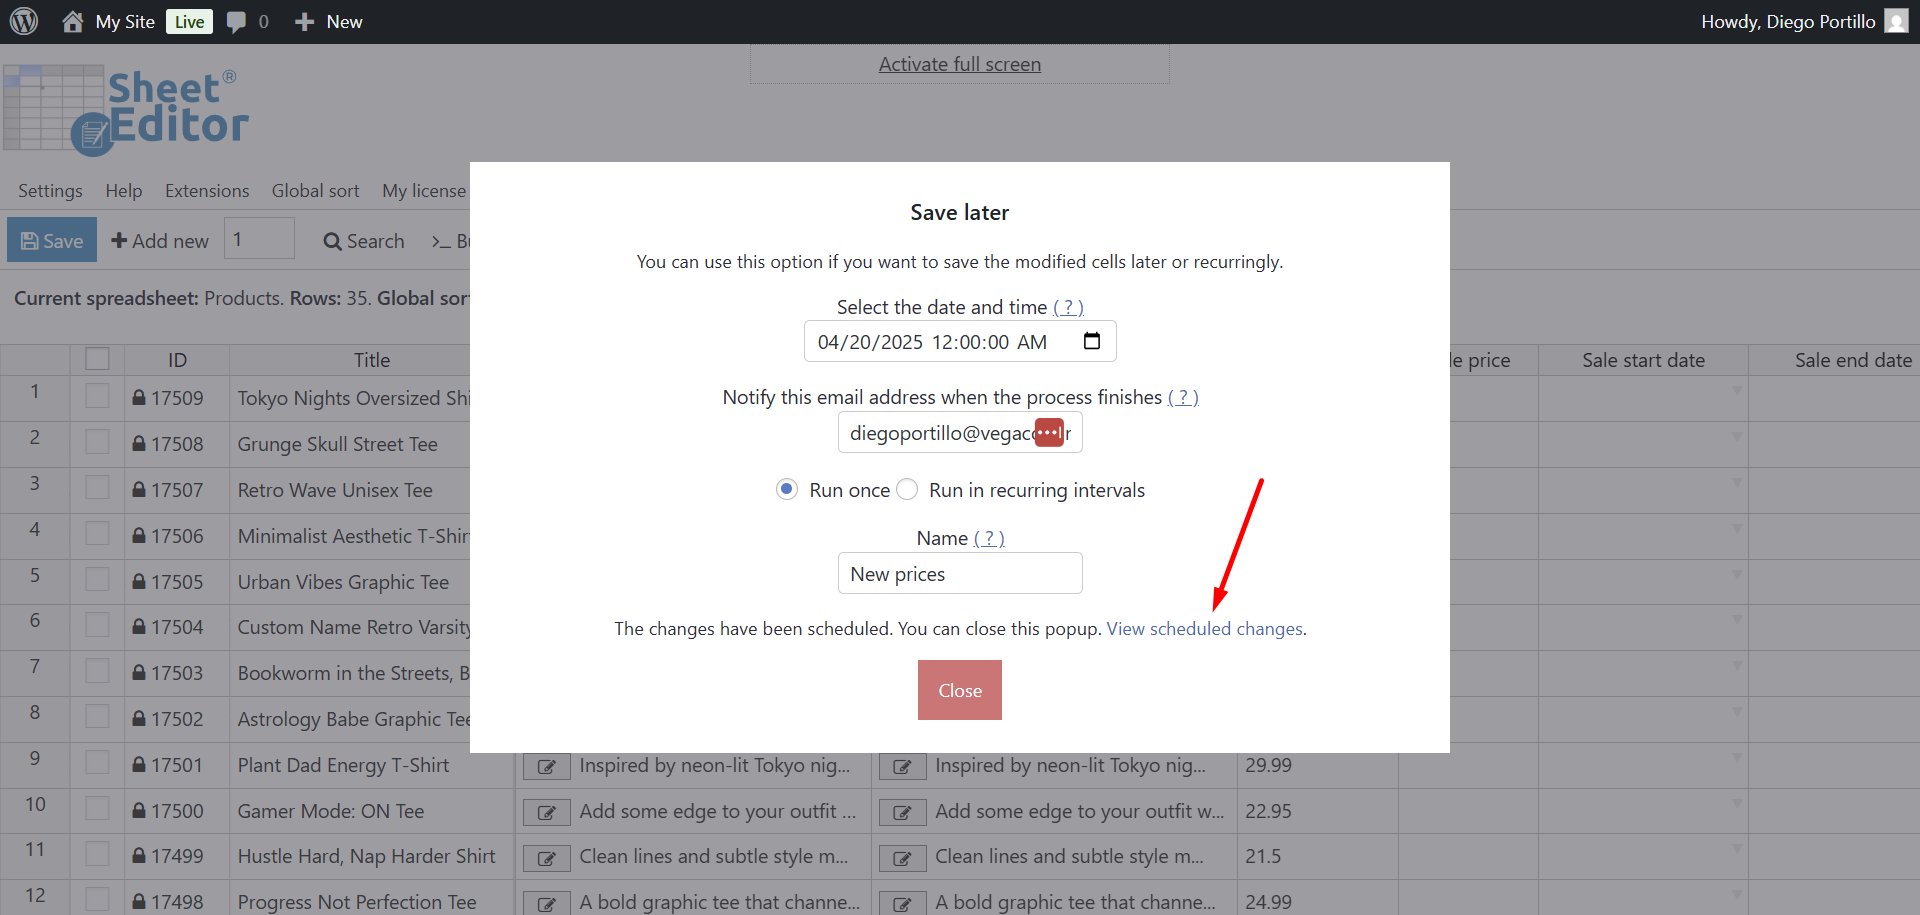Screen dimensions: 1920x915
Task: Click the Sheet Editor logo
Action: tap(126, 110)
